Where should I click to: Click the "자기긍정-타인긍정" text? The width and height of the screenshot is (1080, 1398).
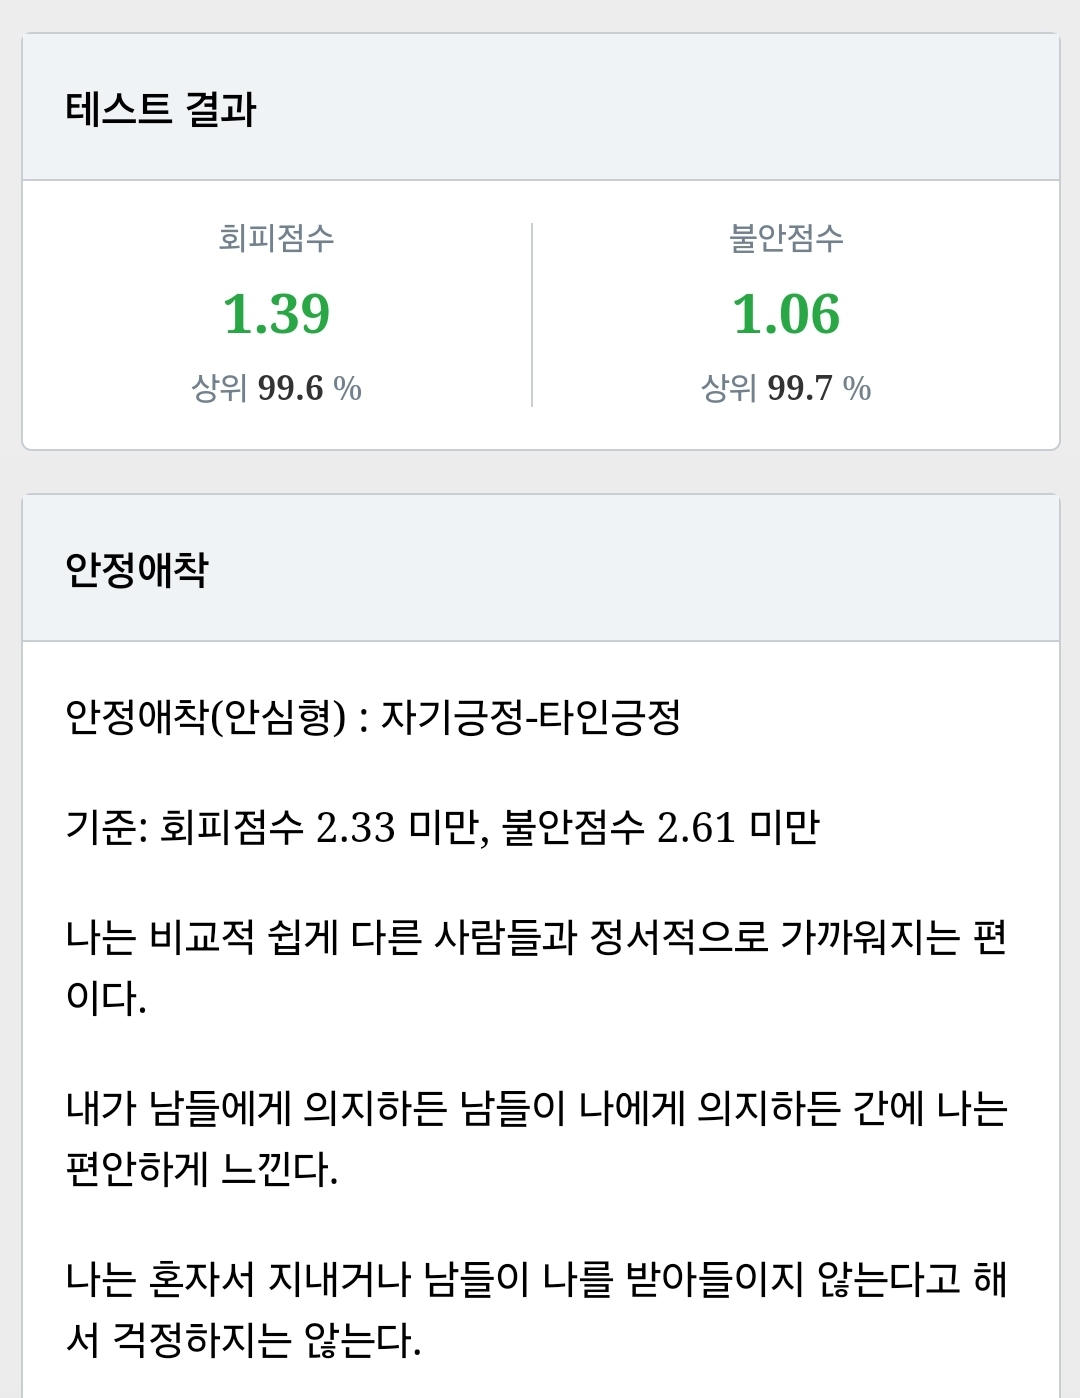pyautogui.click(x=531, y=717)
